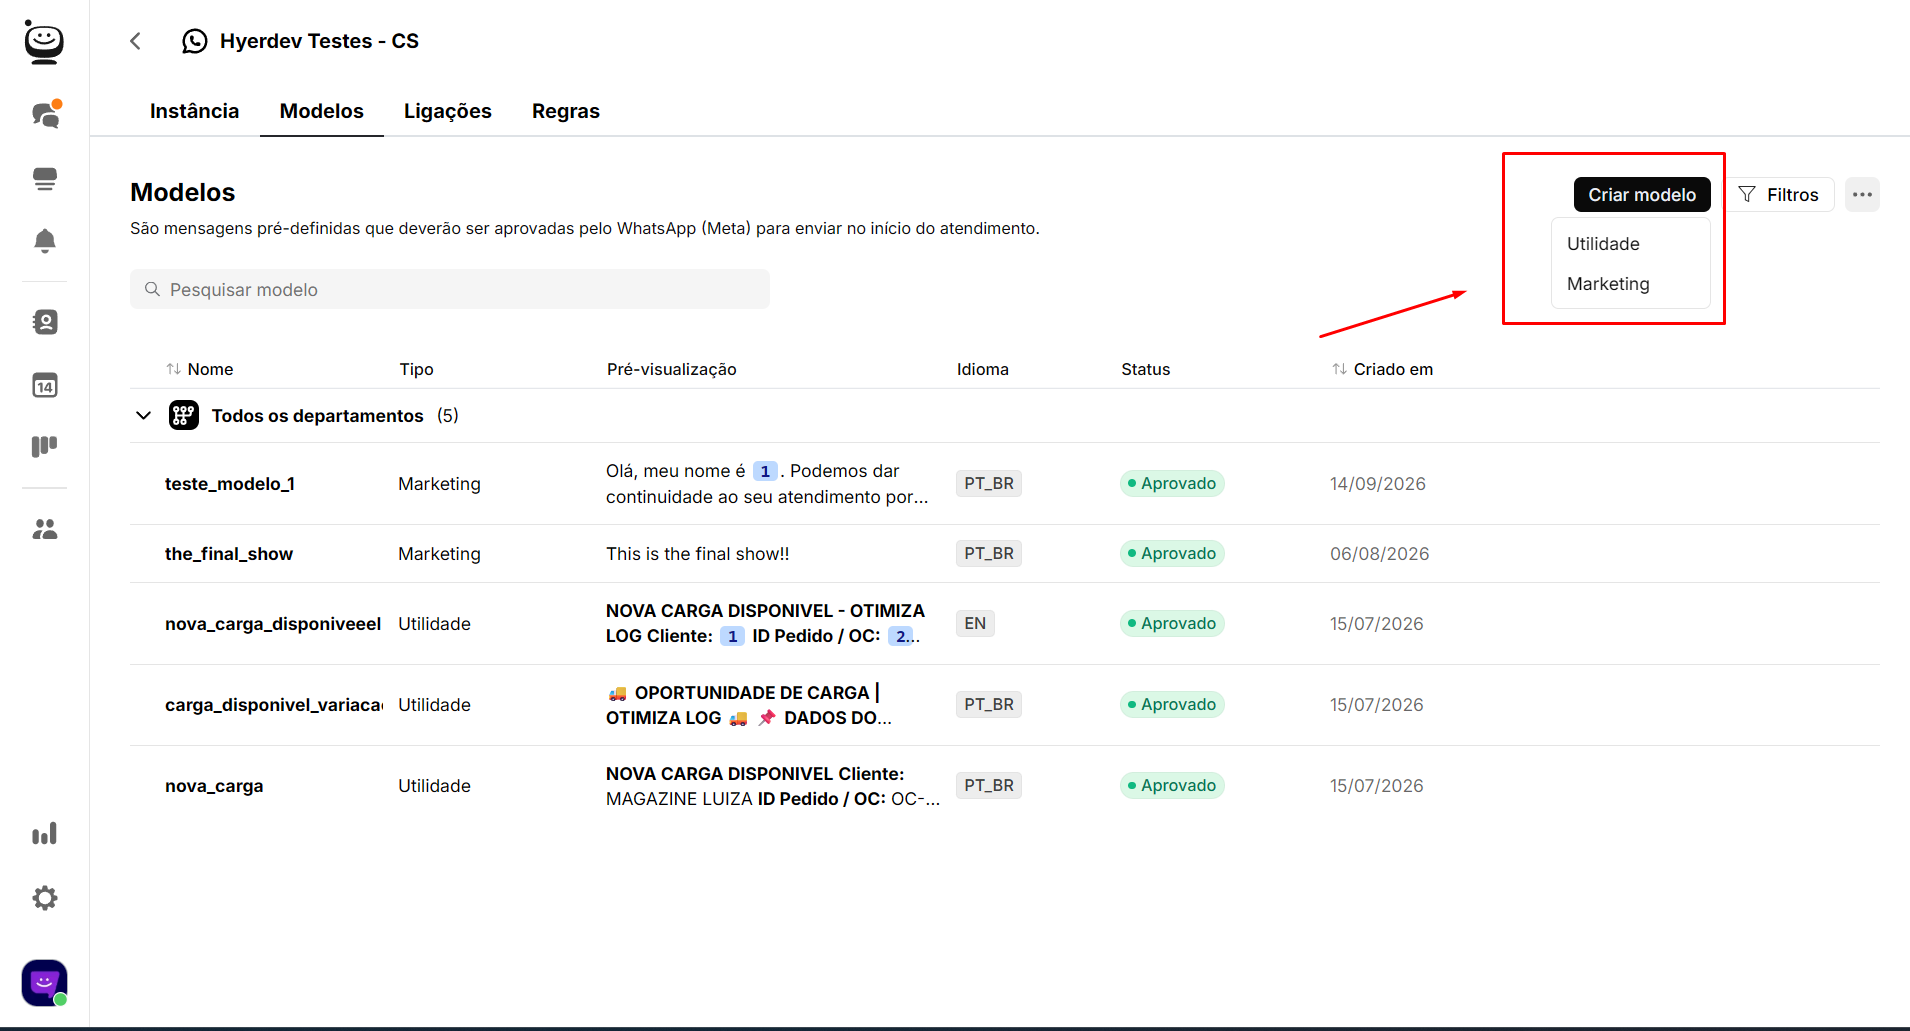Choose Utilidade from the dropdown menu
Viewport: 1910px width, 1031px height.
pyautogui.click(x=1631, y=244)
